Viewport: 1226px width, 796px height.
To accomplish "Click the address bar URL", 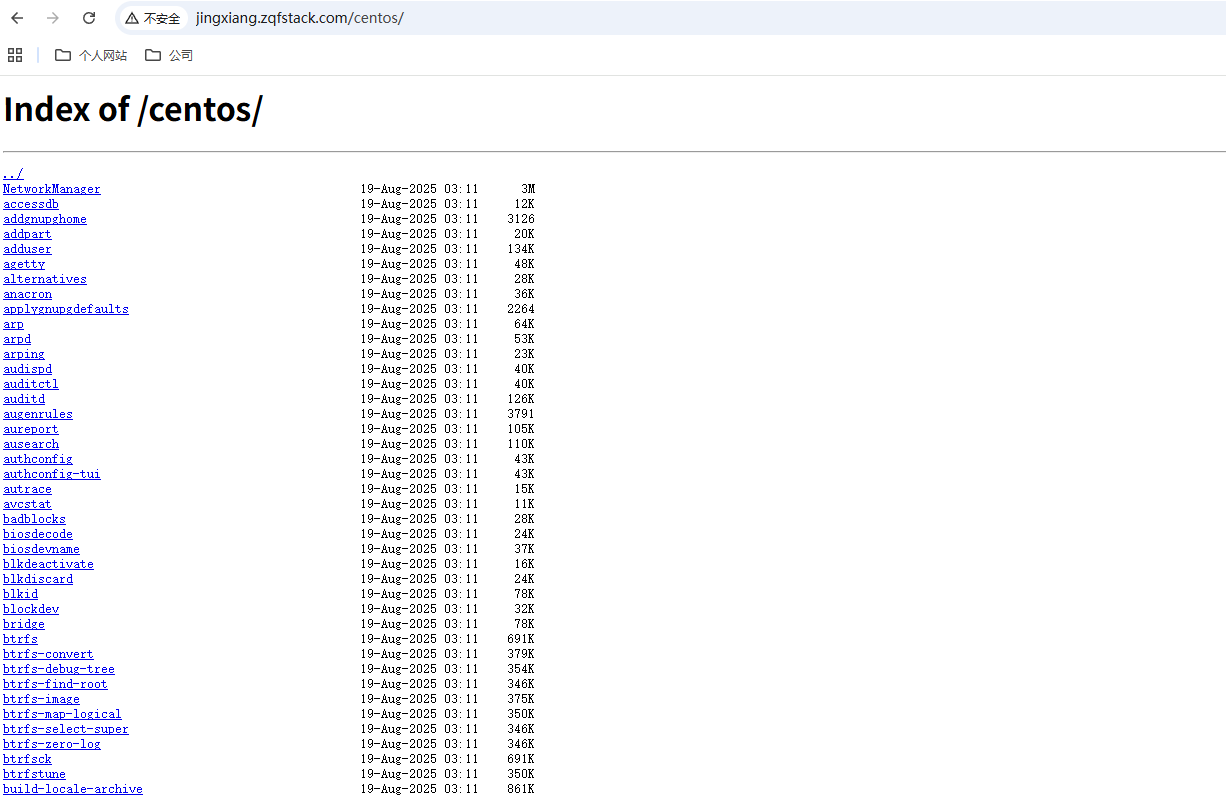I will 299,18.
